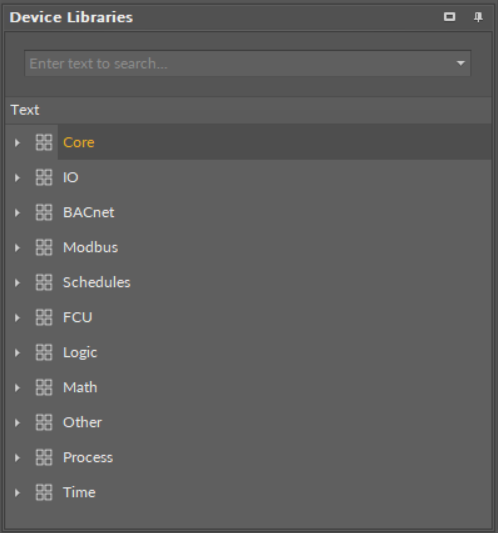
Task: Click the Math library grid icon
Action: click(x=44, y=388)
